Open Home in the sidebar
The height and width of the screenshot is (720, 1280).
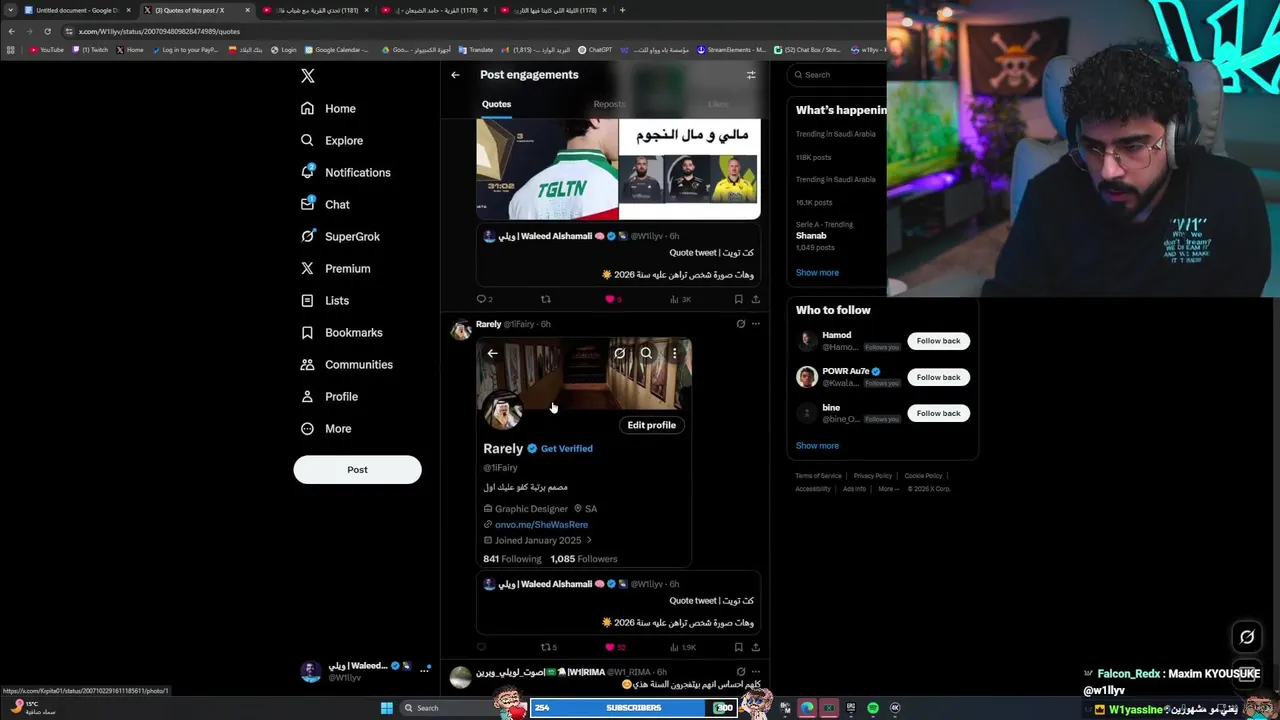click(x=328, y=108)
